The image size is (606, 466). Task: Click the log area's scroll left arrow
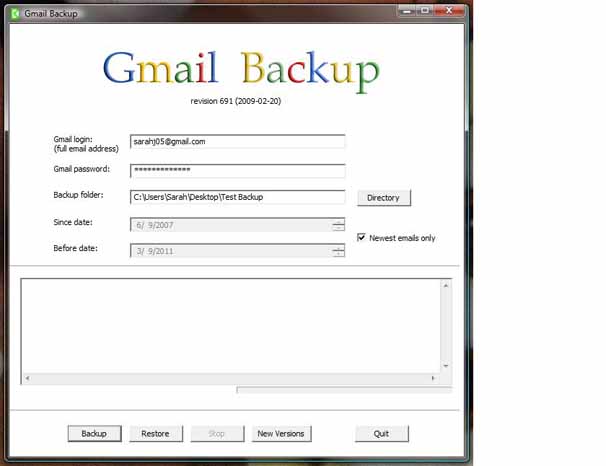pyautogui.click(x=27, y=378)
